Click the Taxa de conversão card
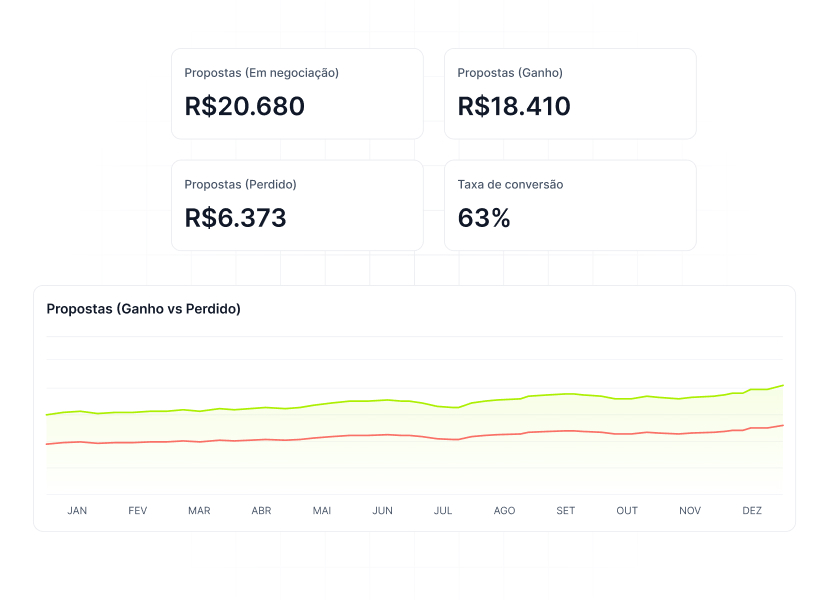 coord(570,205)
